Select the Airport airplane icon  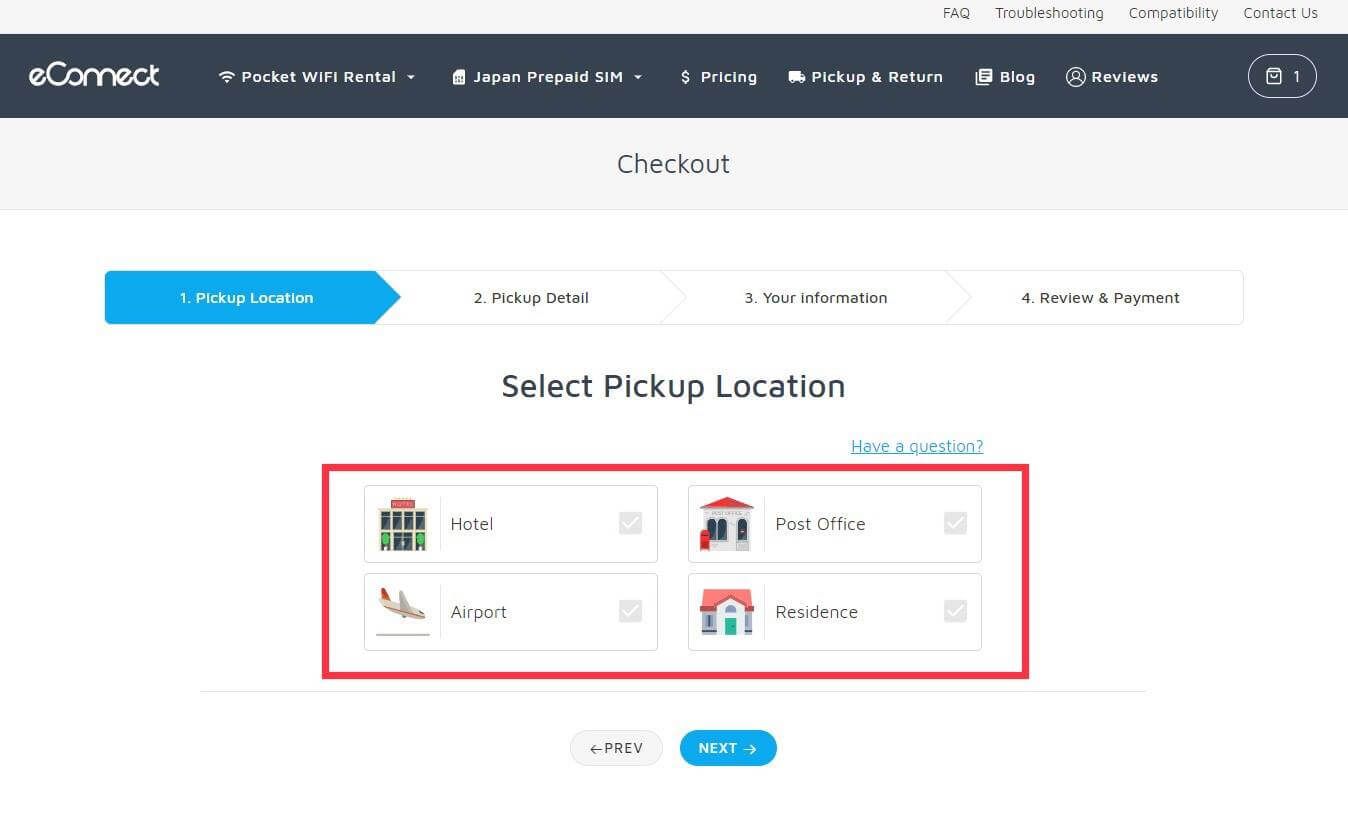tap(403, 612)
